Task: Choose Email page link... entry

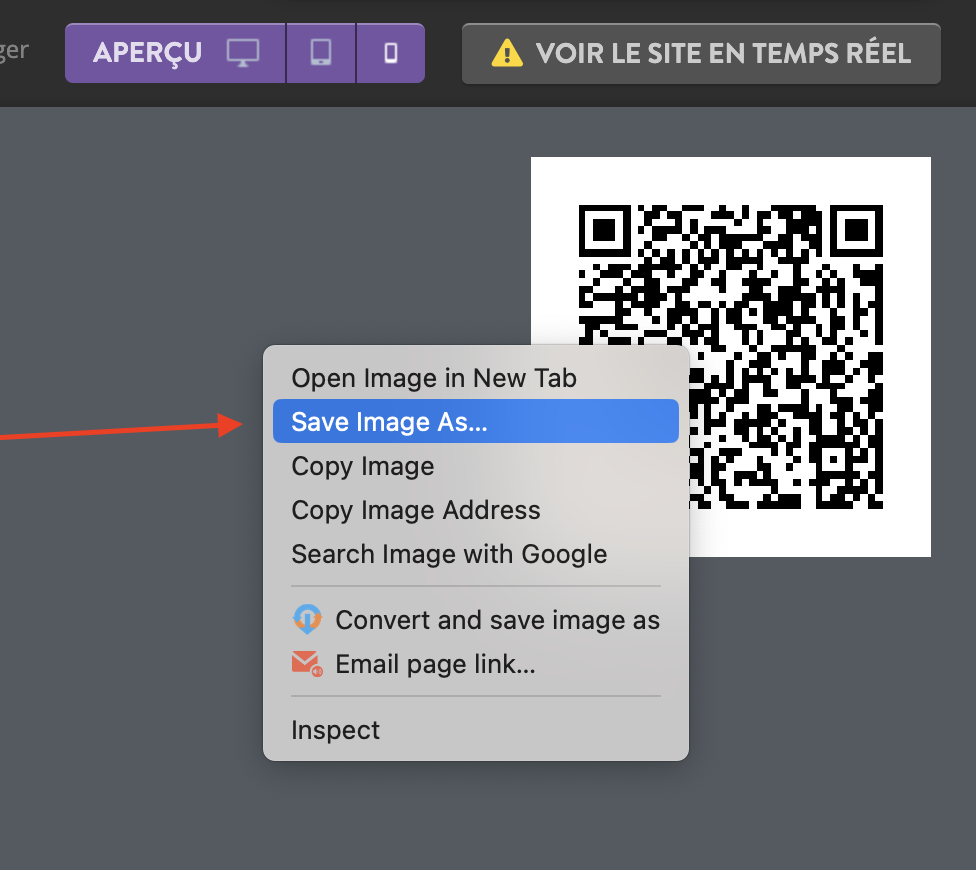Action: pos(476,664)
